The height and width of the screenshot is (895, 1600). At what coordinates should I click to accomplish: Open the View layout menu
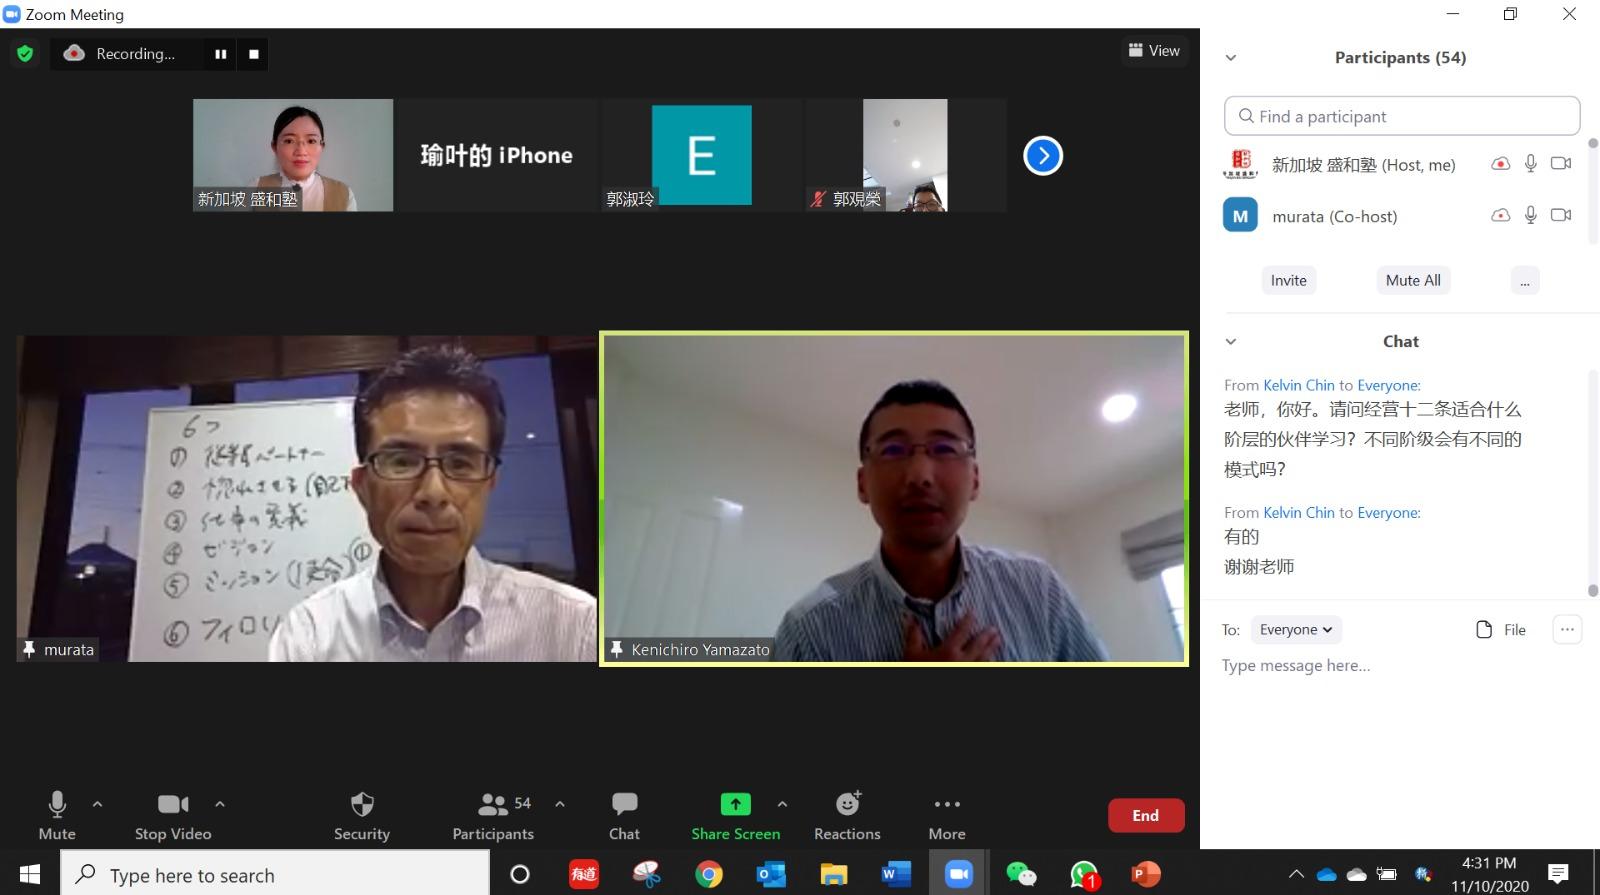click(x=1154, y=51)
